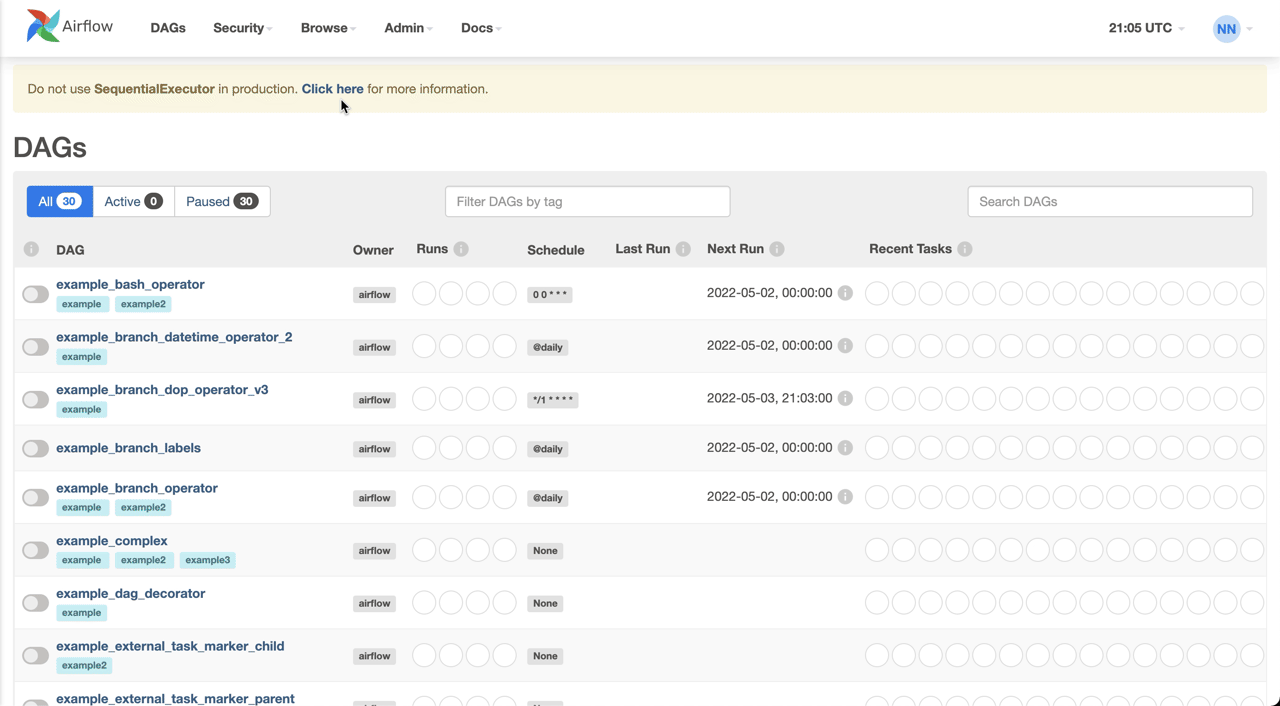This screenshot has width=1280, height=706.
Task: Click next run info icon for example_branch_labels
Action: click(845, 448)
